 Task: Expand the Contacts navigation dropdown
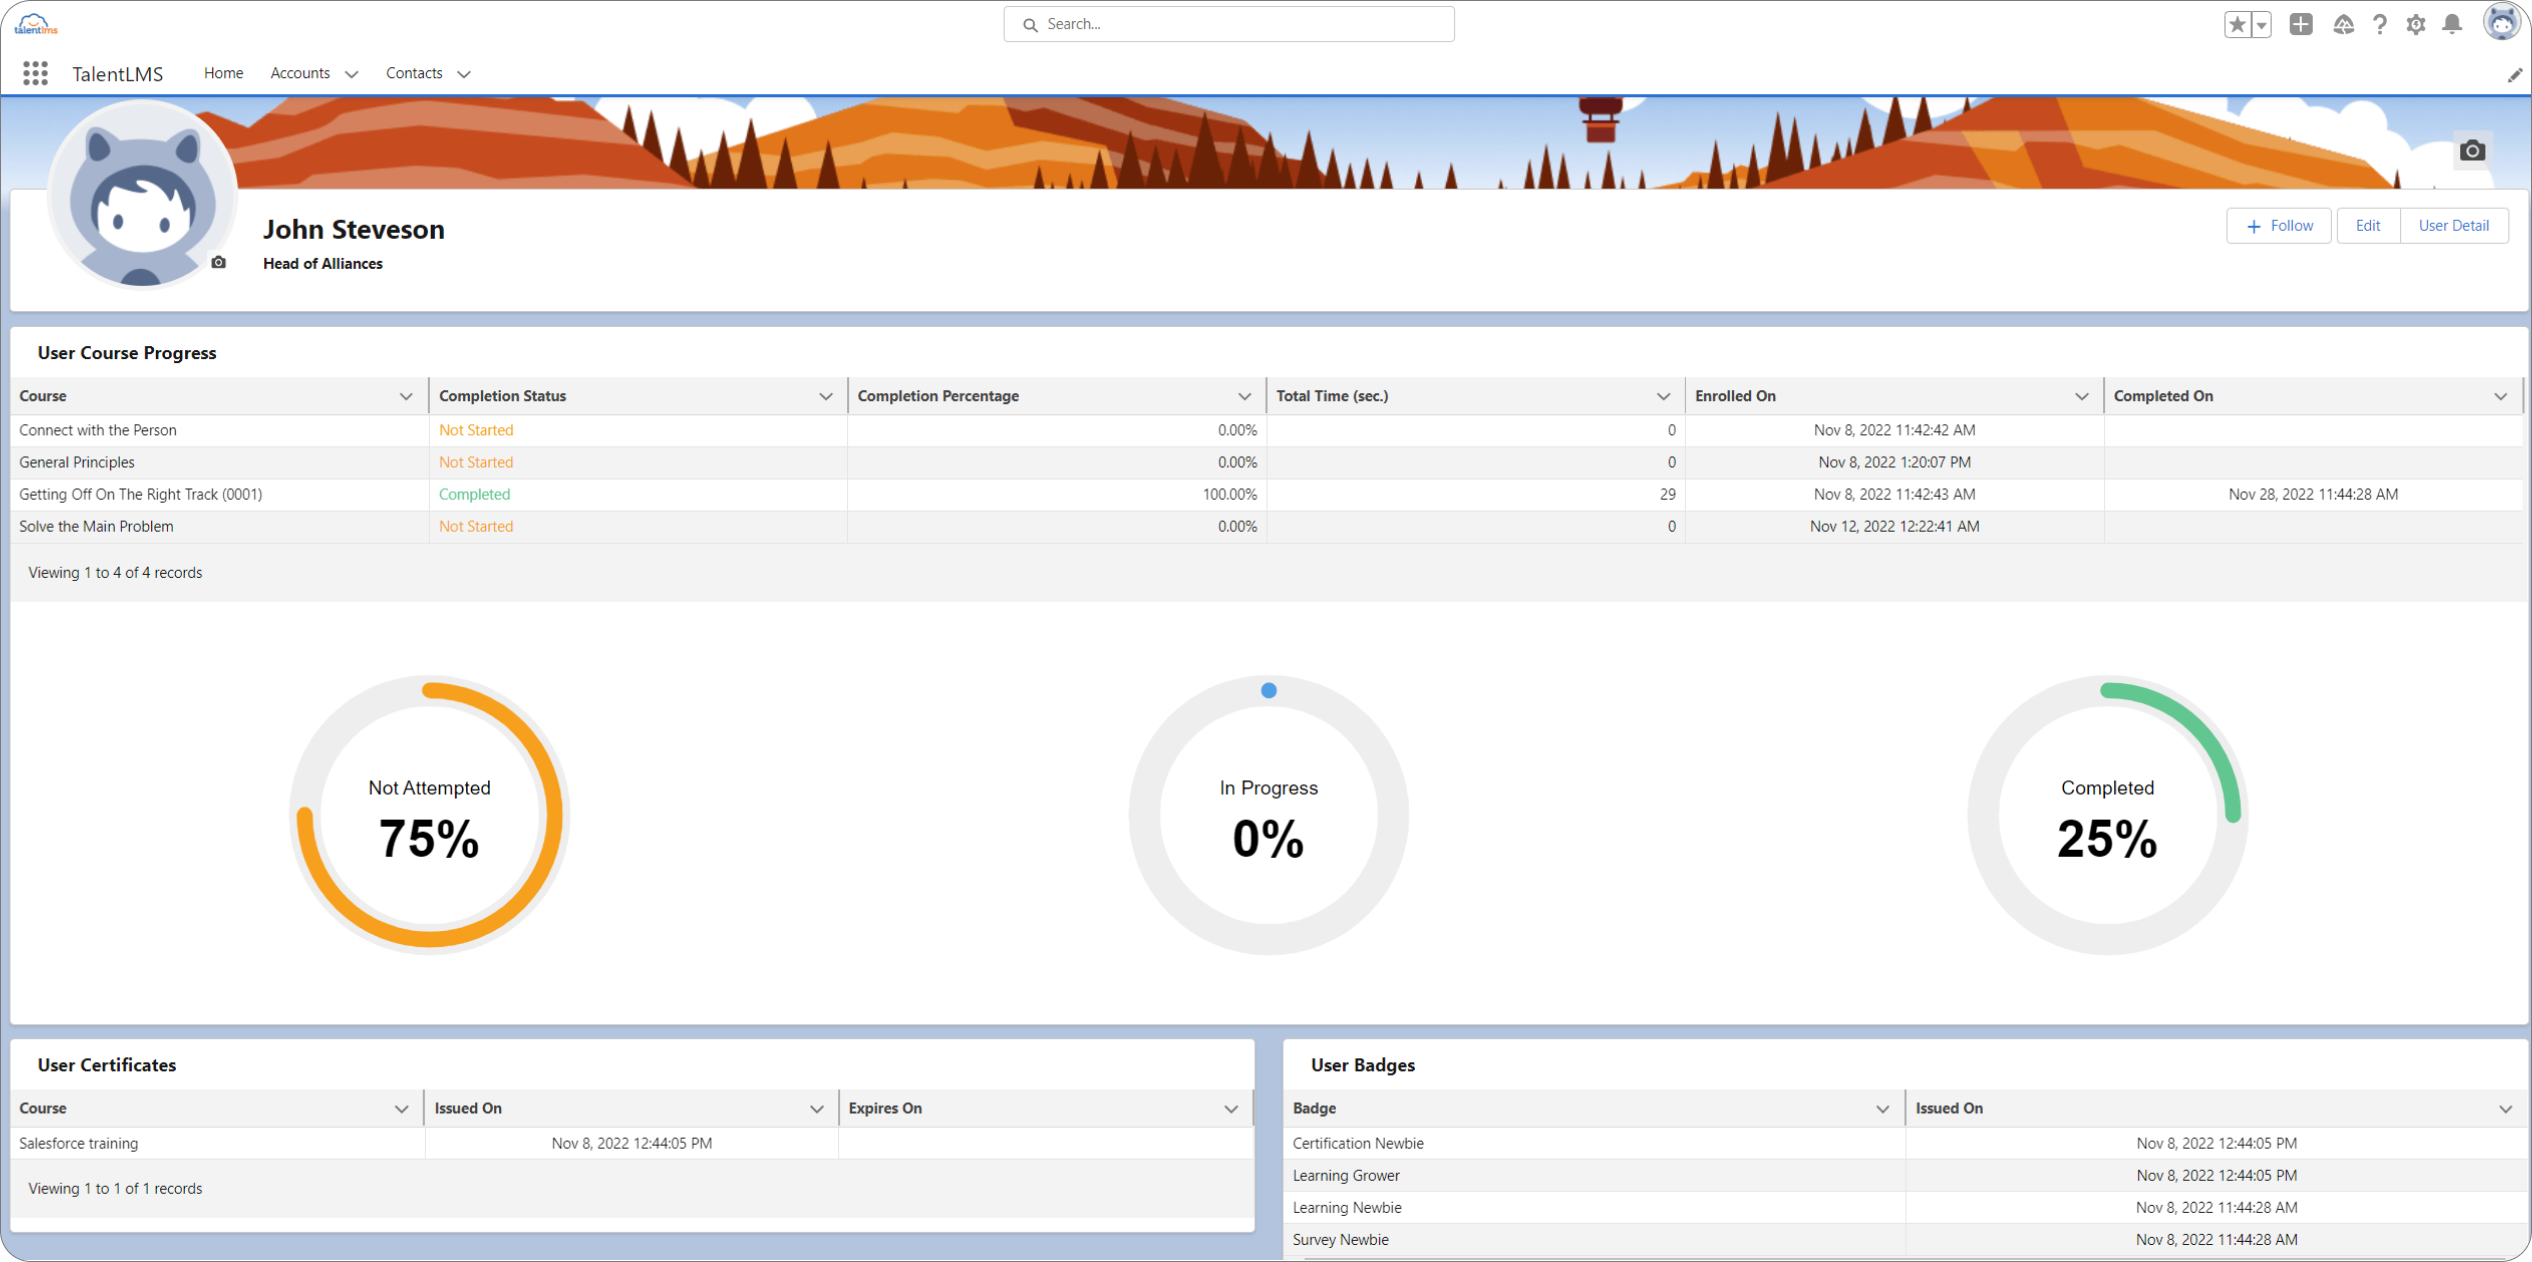(x=464, y=74)
